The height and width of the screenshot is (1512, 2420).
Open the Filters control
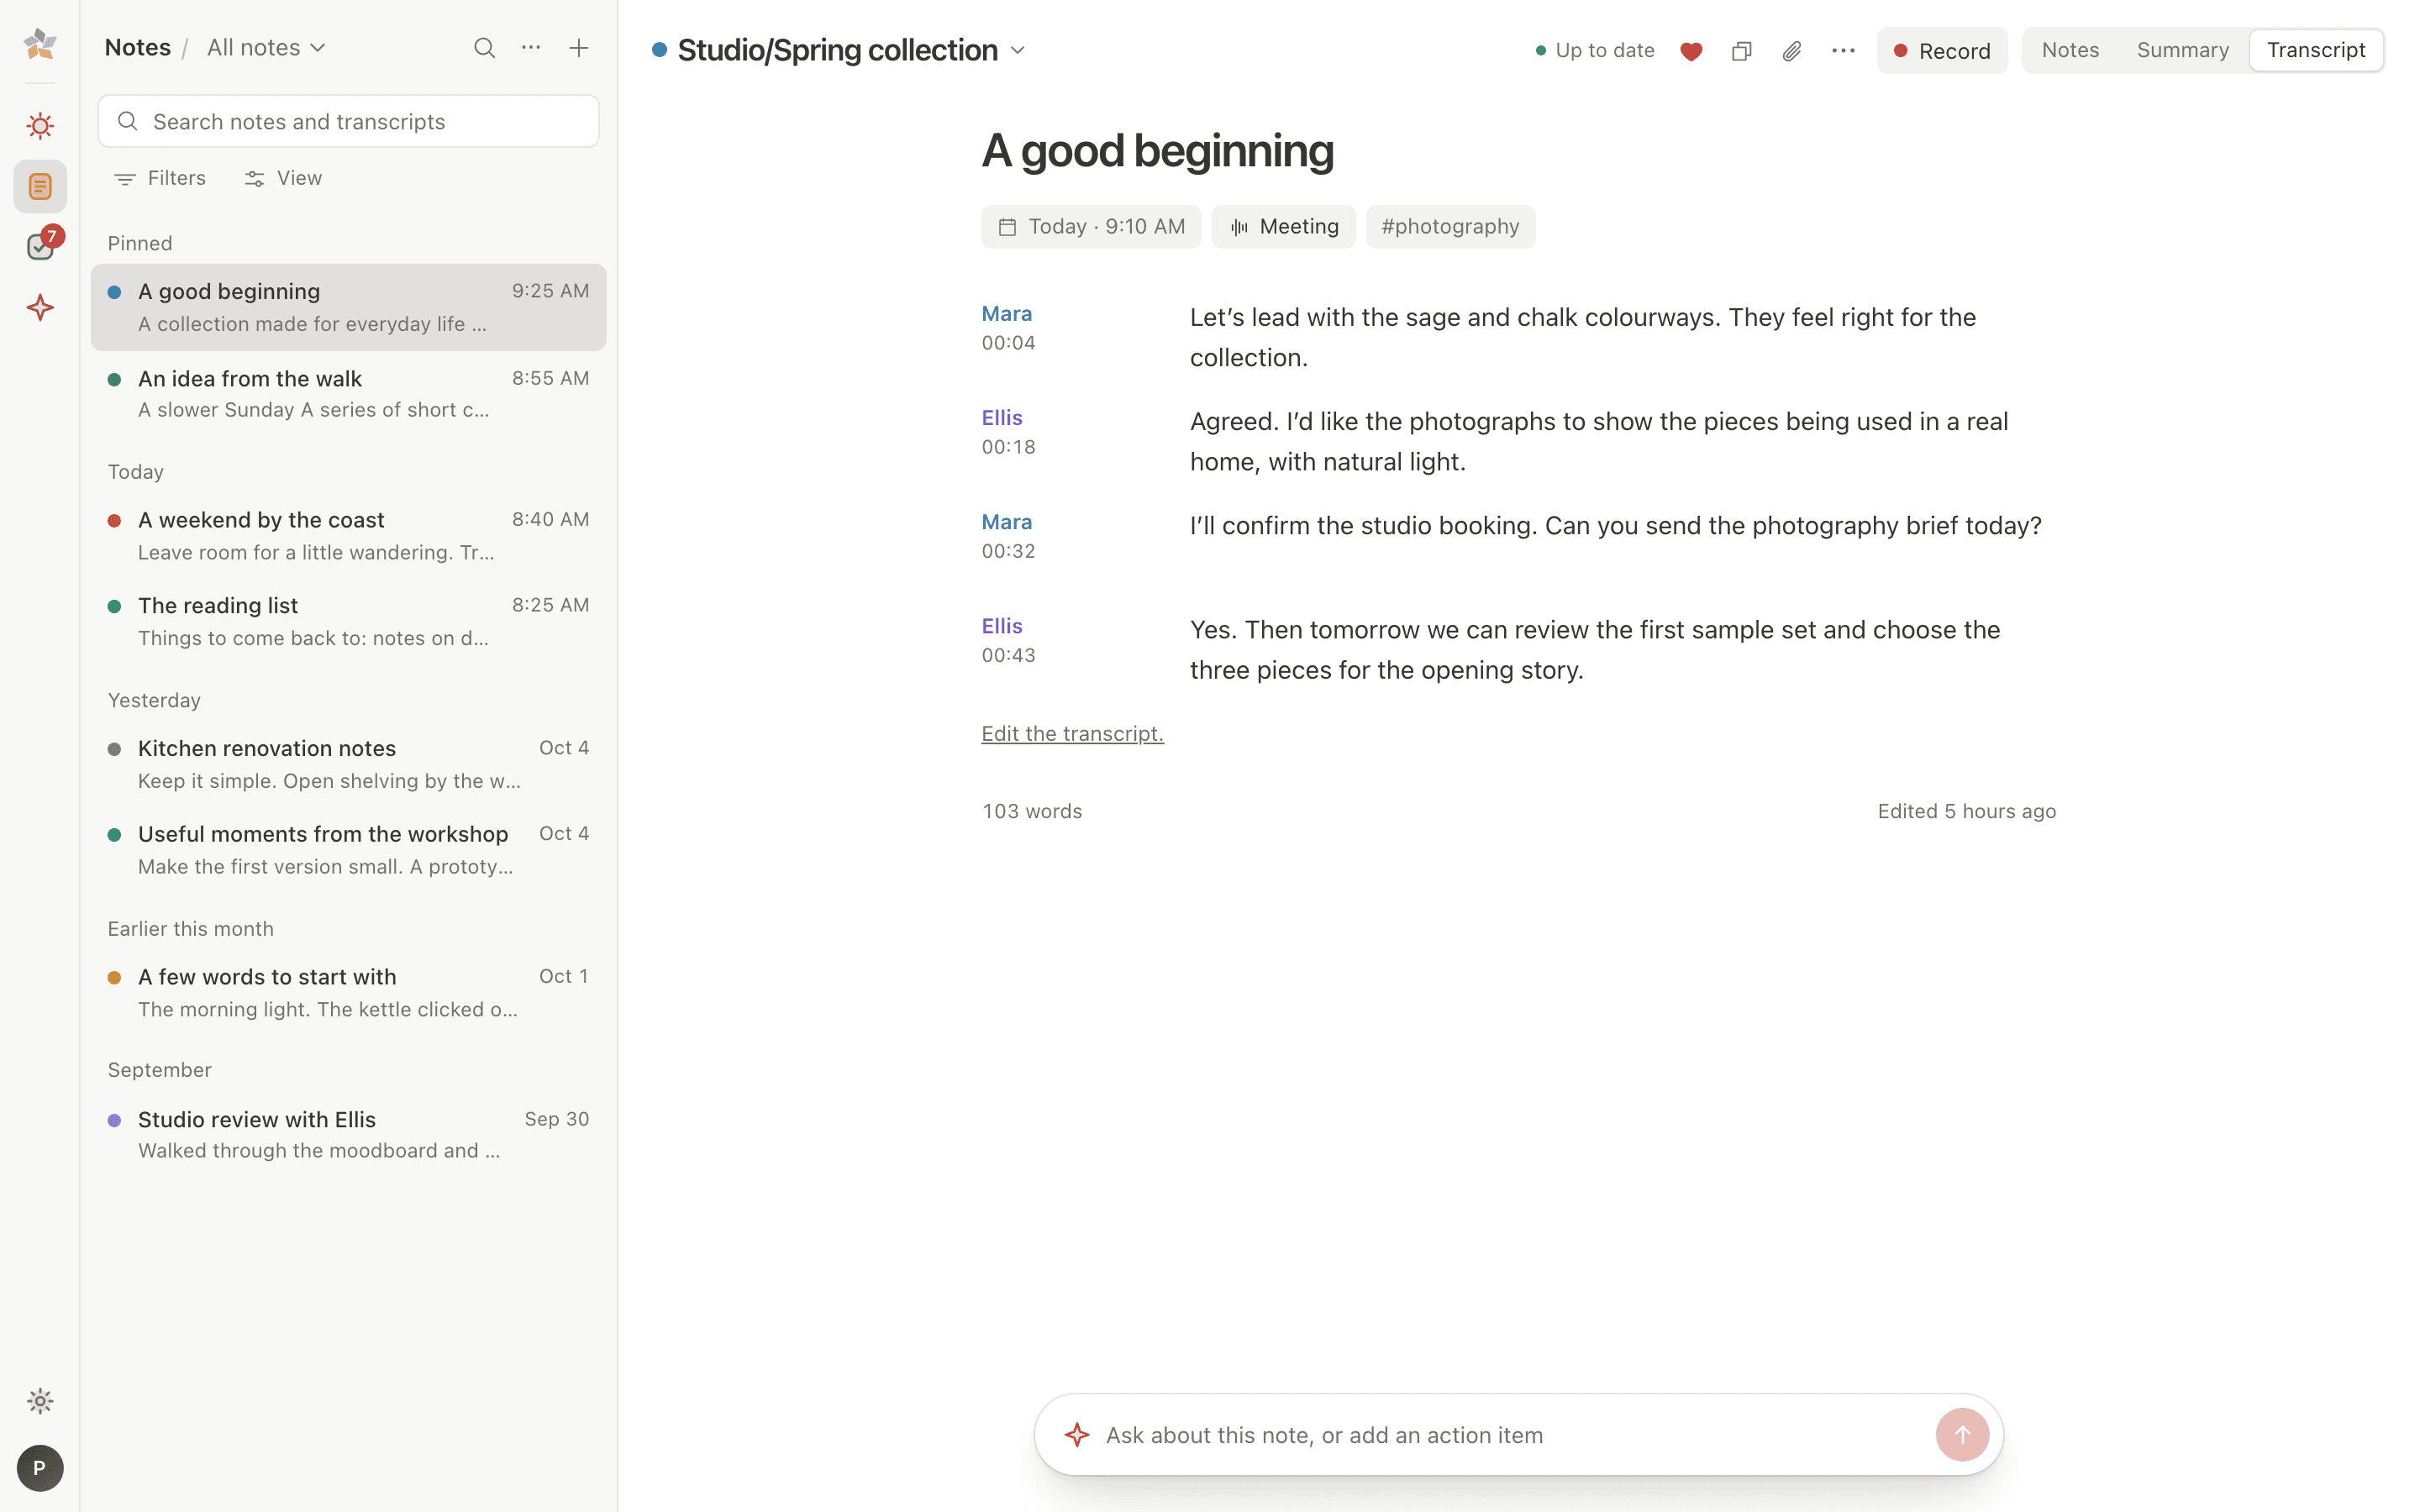[160, 178]
